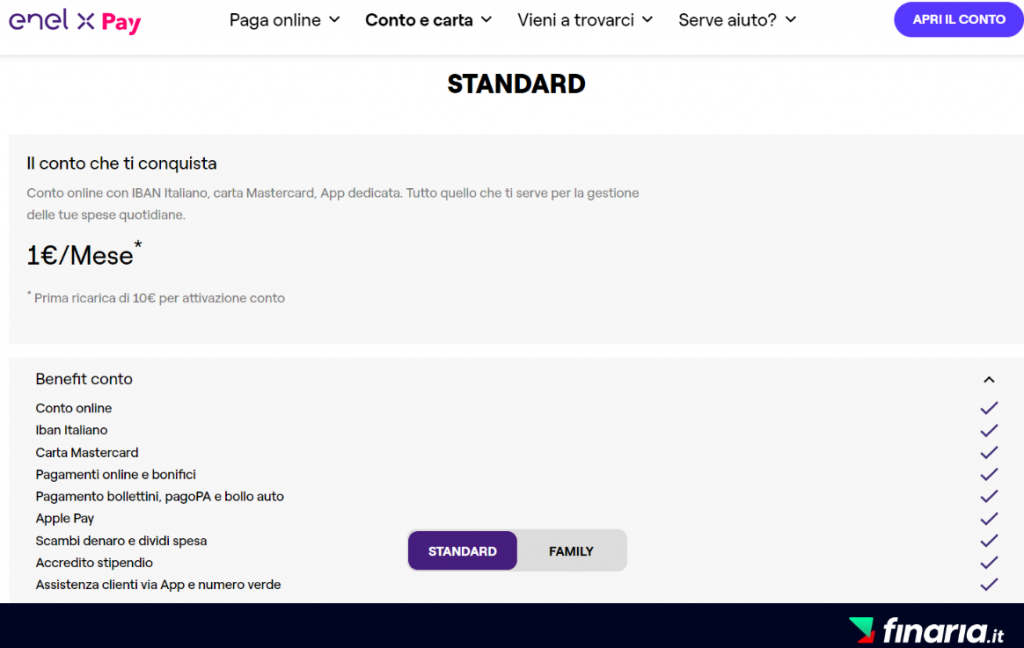Expand the Vieni a trovarci dropdown
Viewport: 1024px width, 648px height.
tap(585, 20)
